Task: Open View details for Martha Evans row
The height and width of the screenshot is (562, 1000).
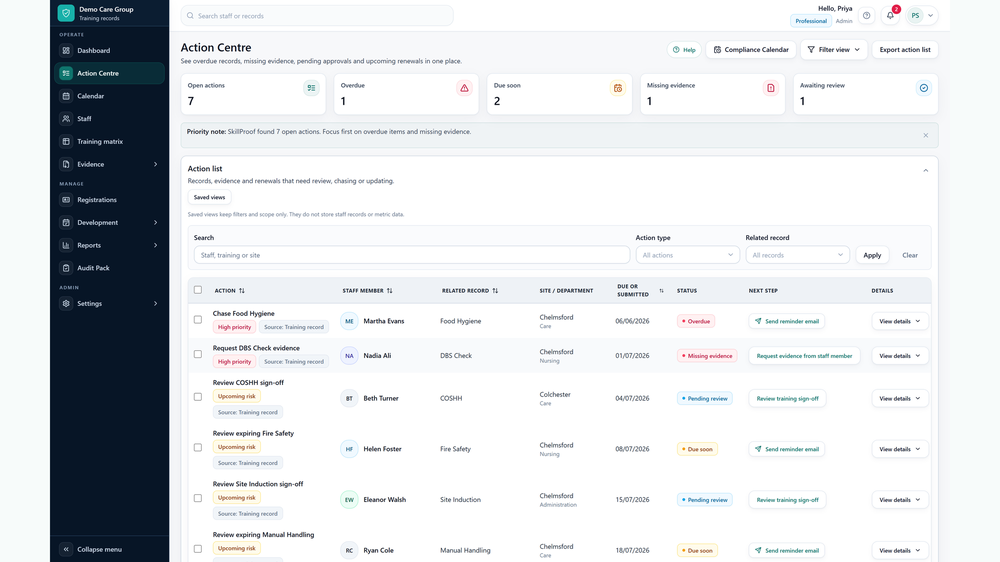Action: click(900, 322)
